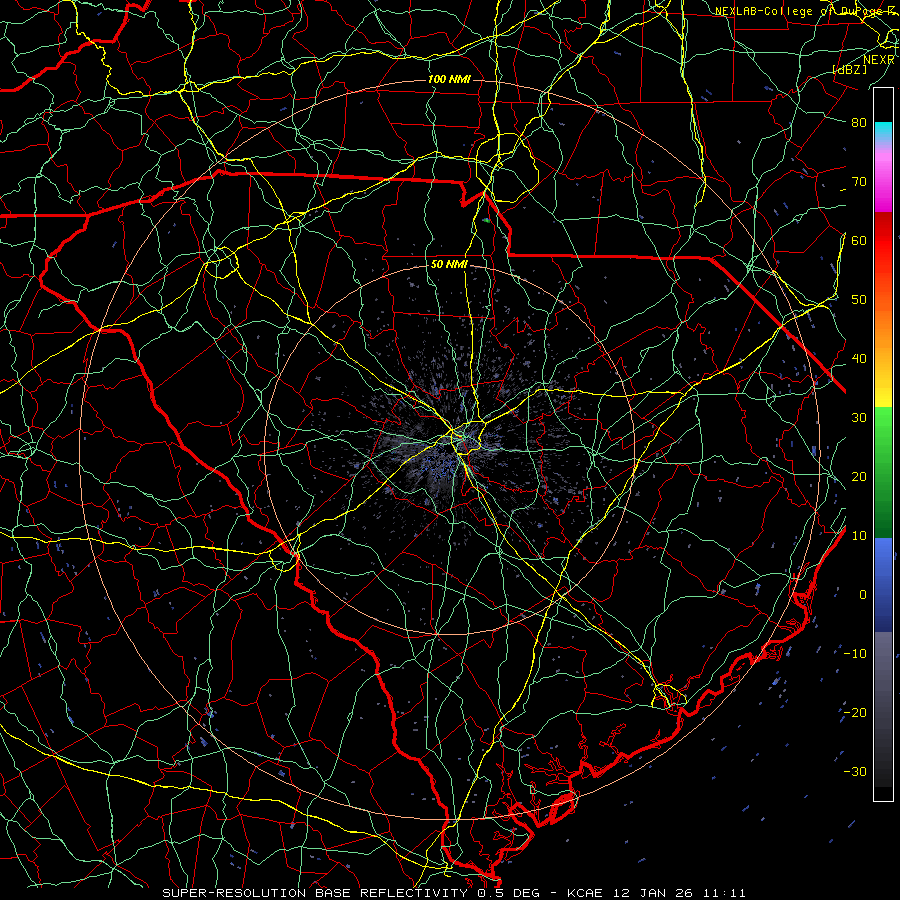Click the 40 value on the dBZ scale

[x=859, y=359]
